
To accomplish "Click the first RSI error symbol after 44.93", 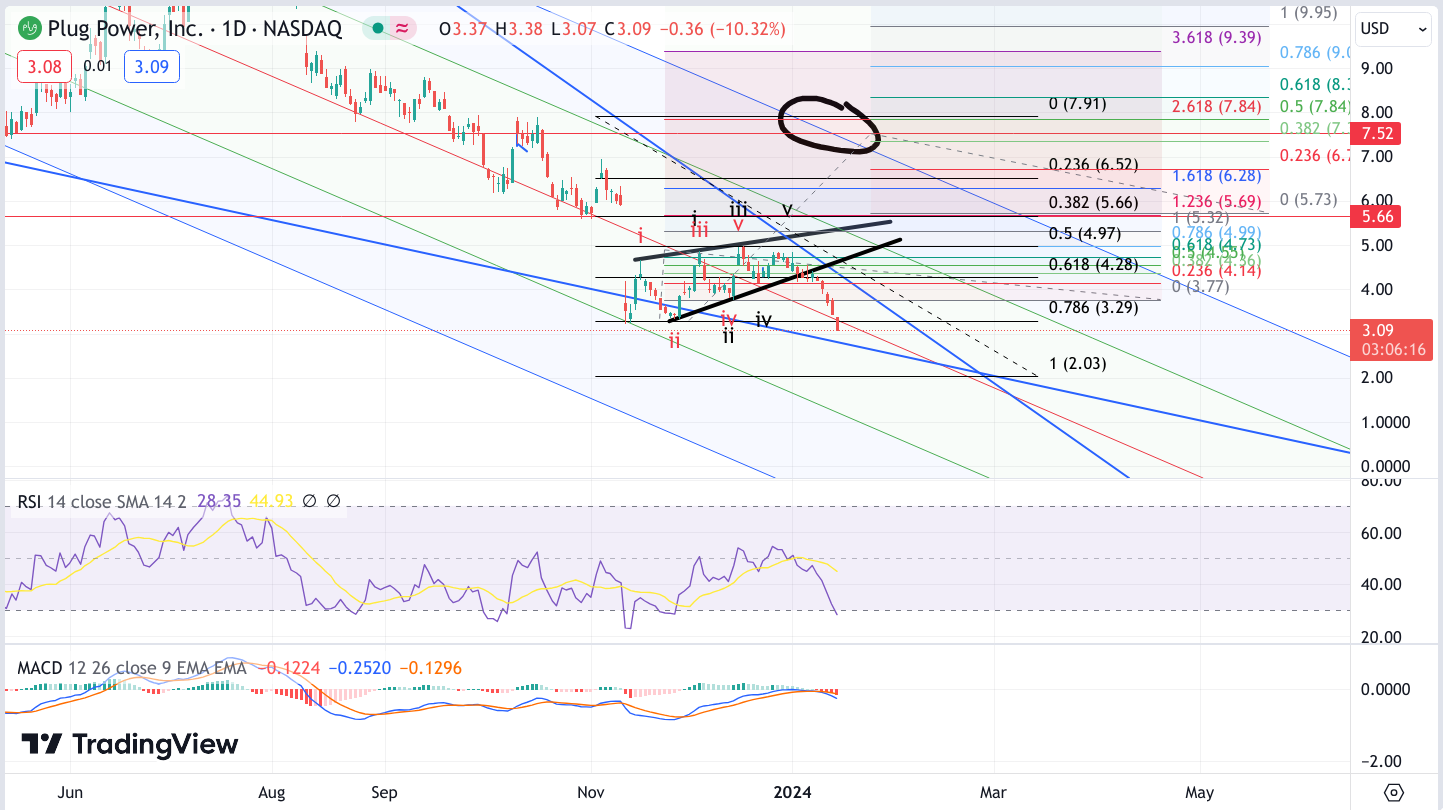I will [x=310, y=500].
